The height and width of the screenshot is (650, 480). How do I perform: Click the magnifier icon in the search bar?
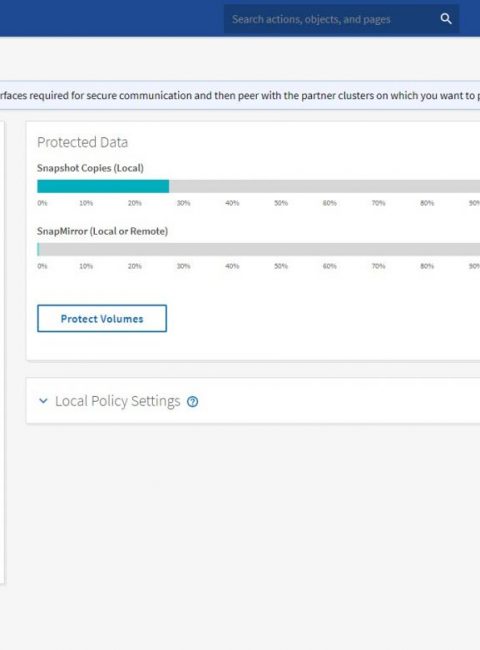tap(446, 19)
